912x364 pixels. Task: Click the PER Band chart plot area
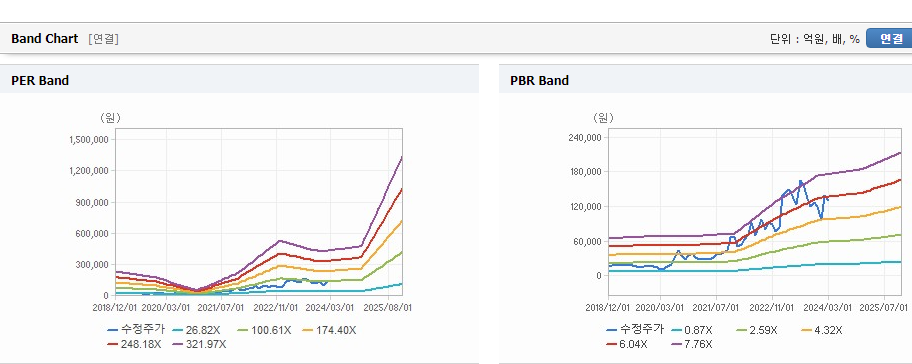click(x=259, y=212)
